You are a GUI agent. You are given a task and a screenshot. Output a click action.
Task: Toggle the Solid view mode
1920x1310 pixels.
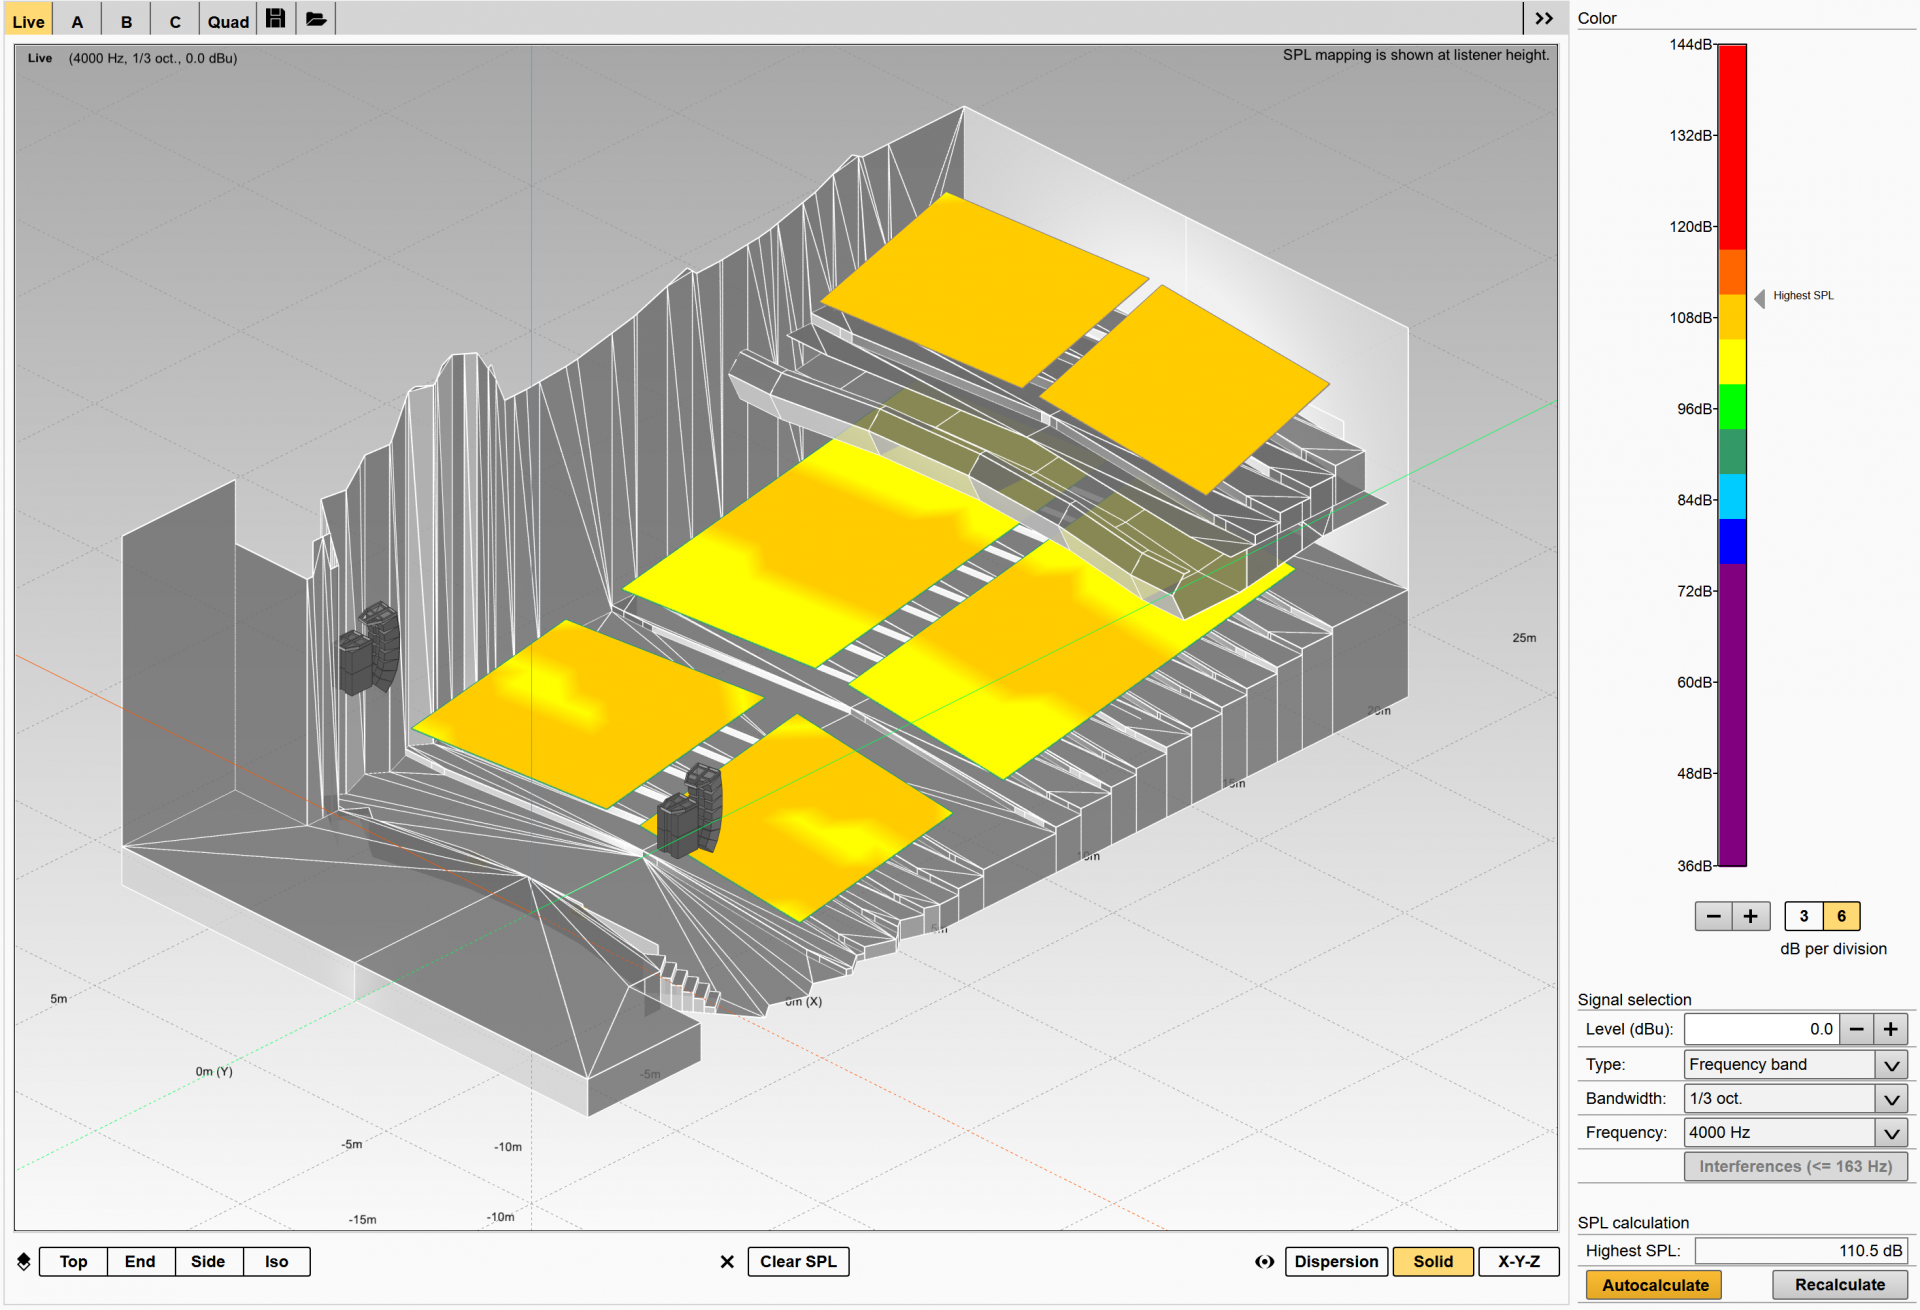(1433, 1262)
